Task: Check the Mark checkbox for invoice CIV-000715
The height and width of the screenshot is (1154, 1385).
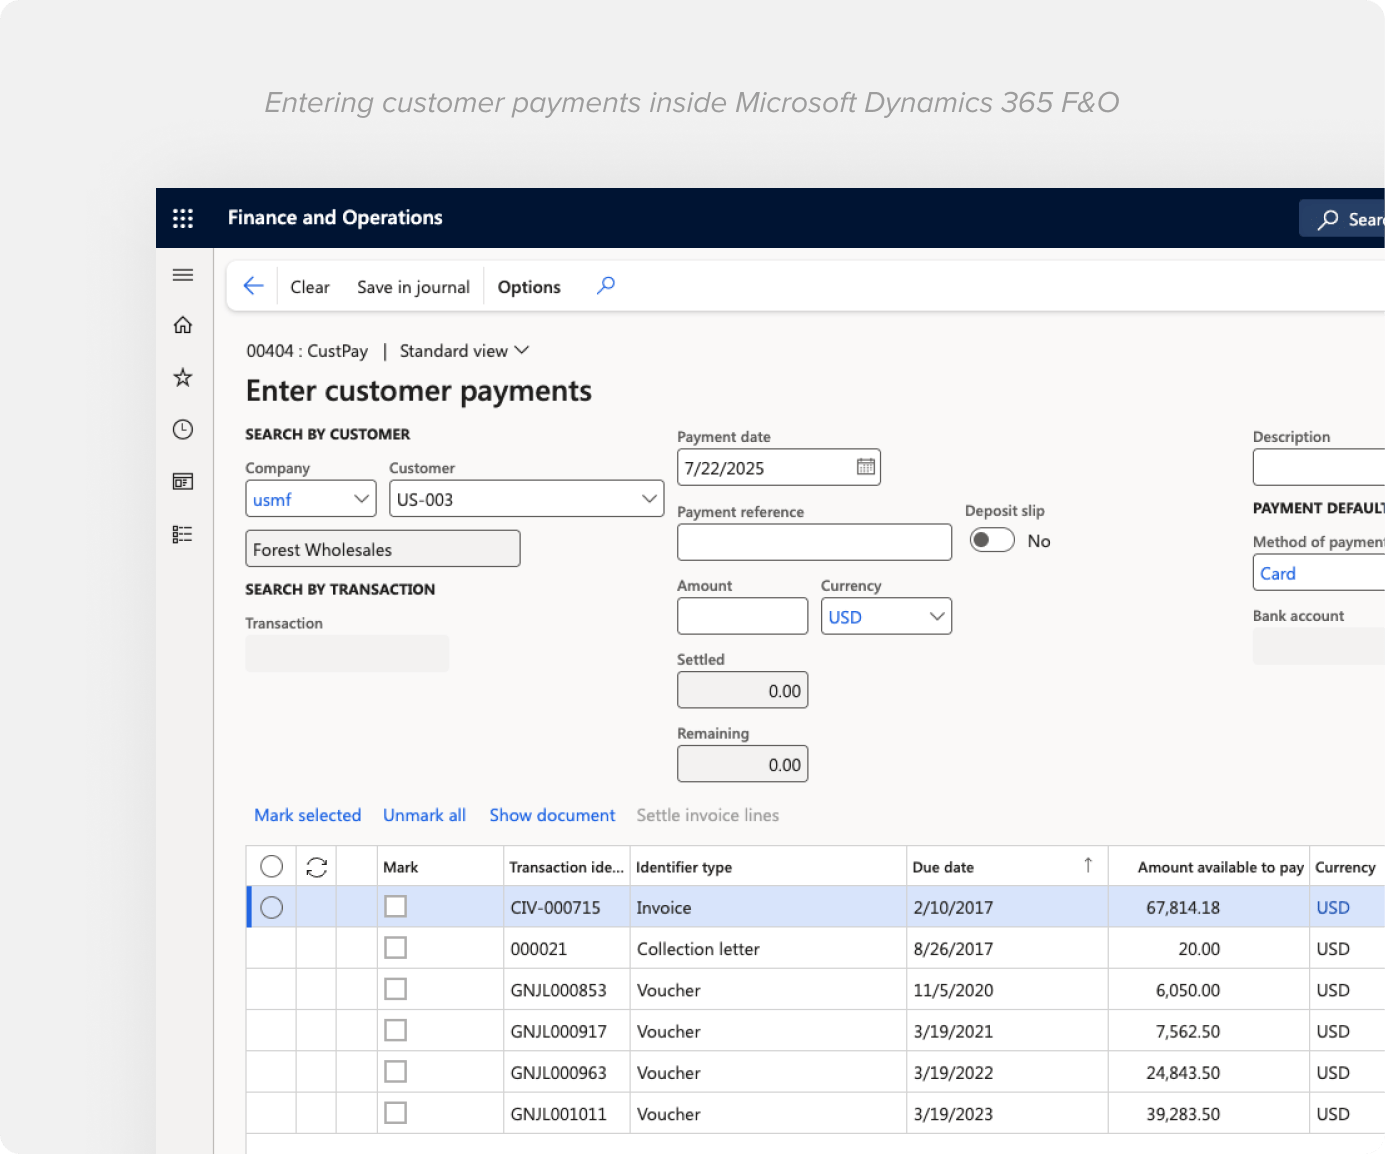Action: point(395,906)
